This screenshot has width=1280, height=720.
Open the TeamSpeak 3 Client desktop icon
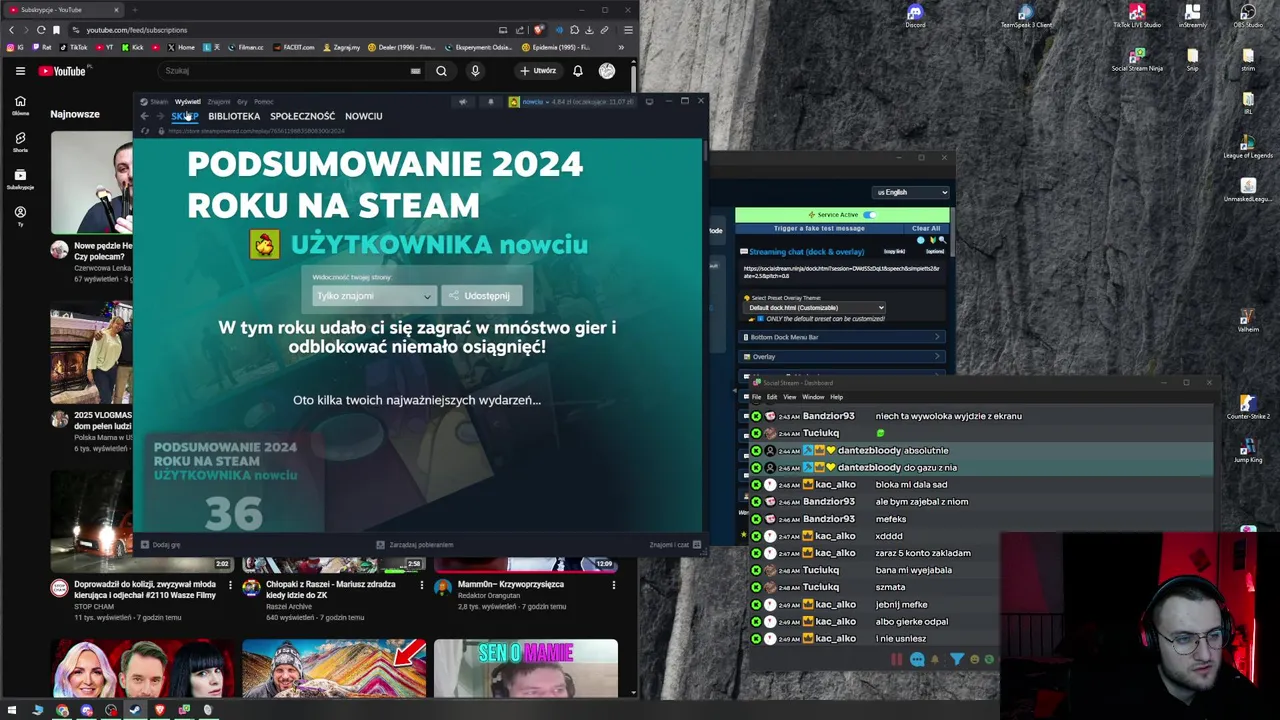[1026, 15]
